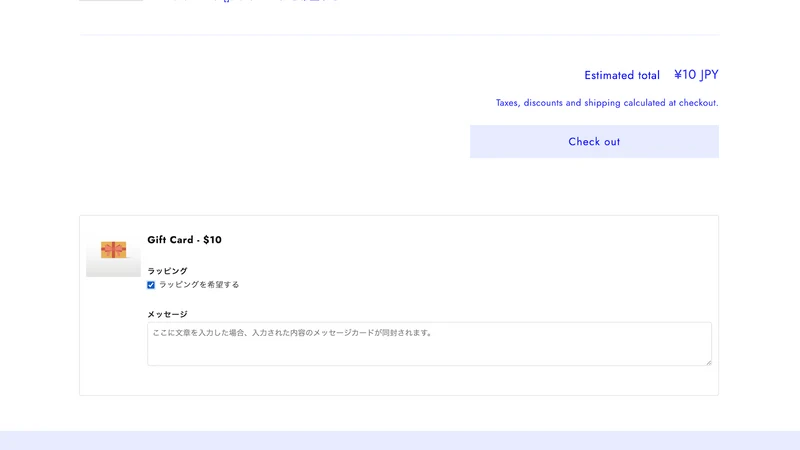800x450 pixels.
Task: Click the ¥10 JPY total amount
Action: (696, 75)
